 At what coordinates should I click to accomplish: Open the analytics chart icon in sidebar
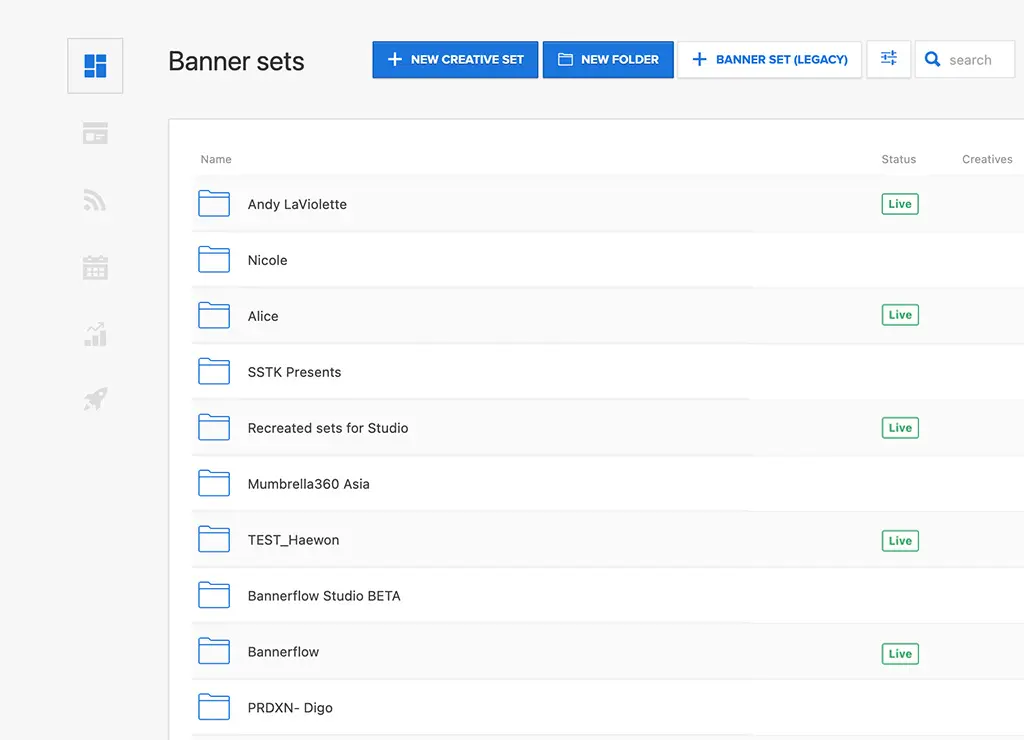(95, 334)
